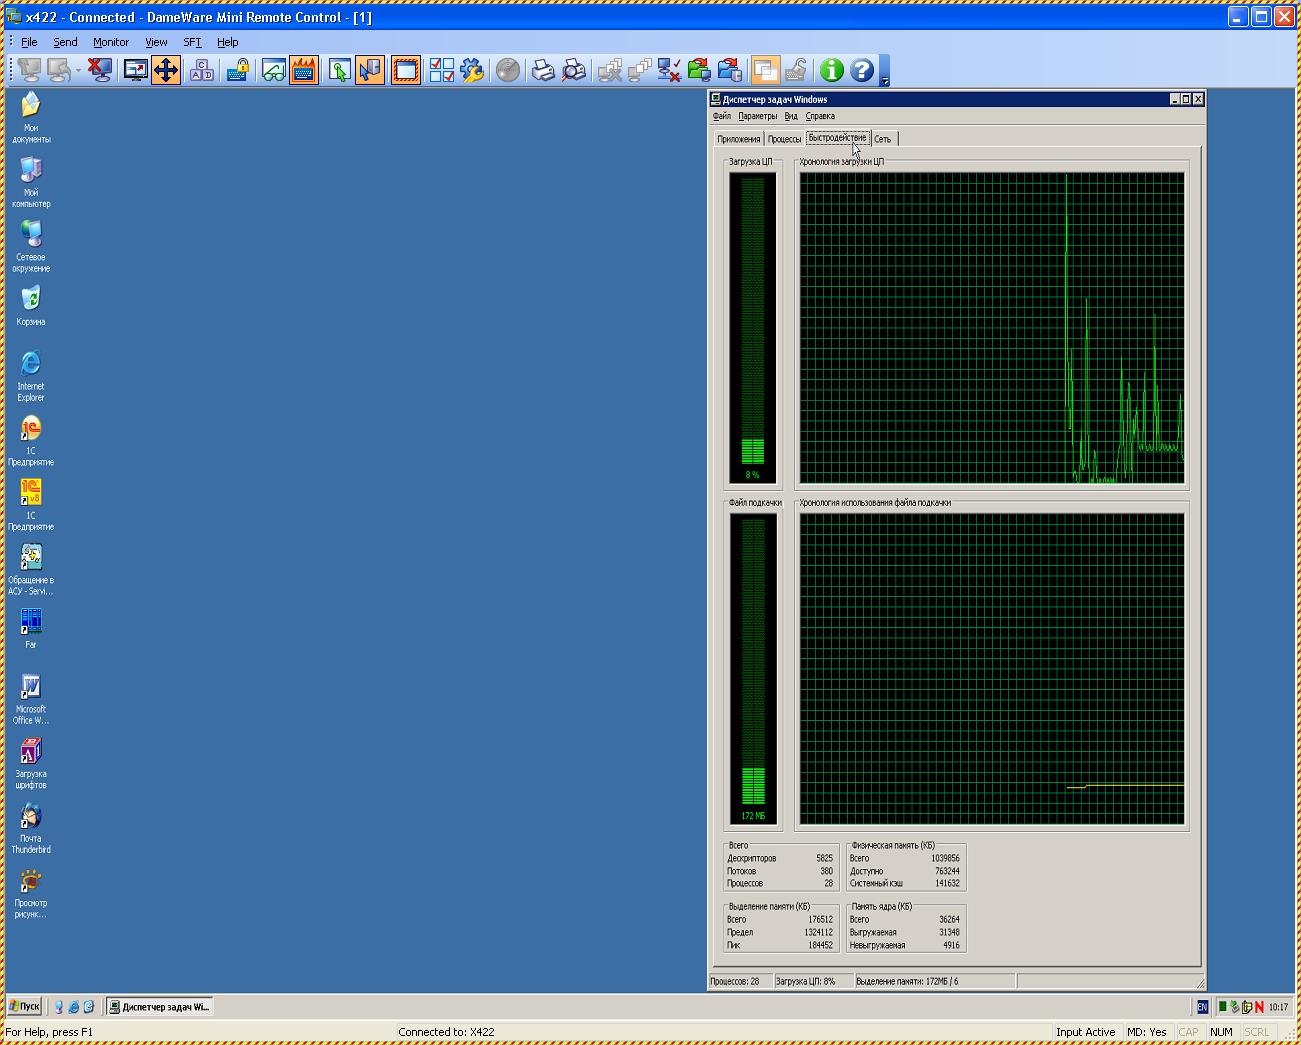Toggle the orange-framed screen toolbar button

pos(406,70)
